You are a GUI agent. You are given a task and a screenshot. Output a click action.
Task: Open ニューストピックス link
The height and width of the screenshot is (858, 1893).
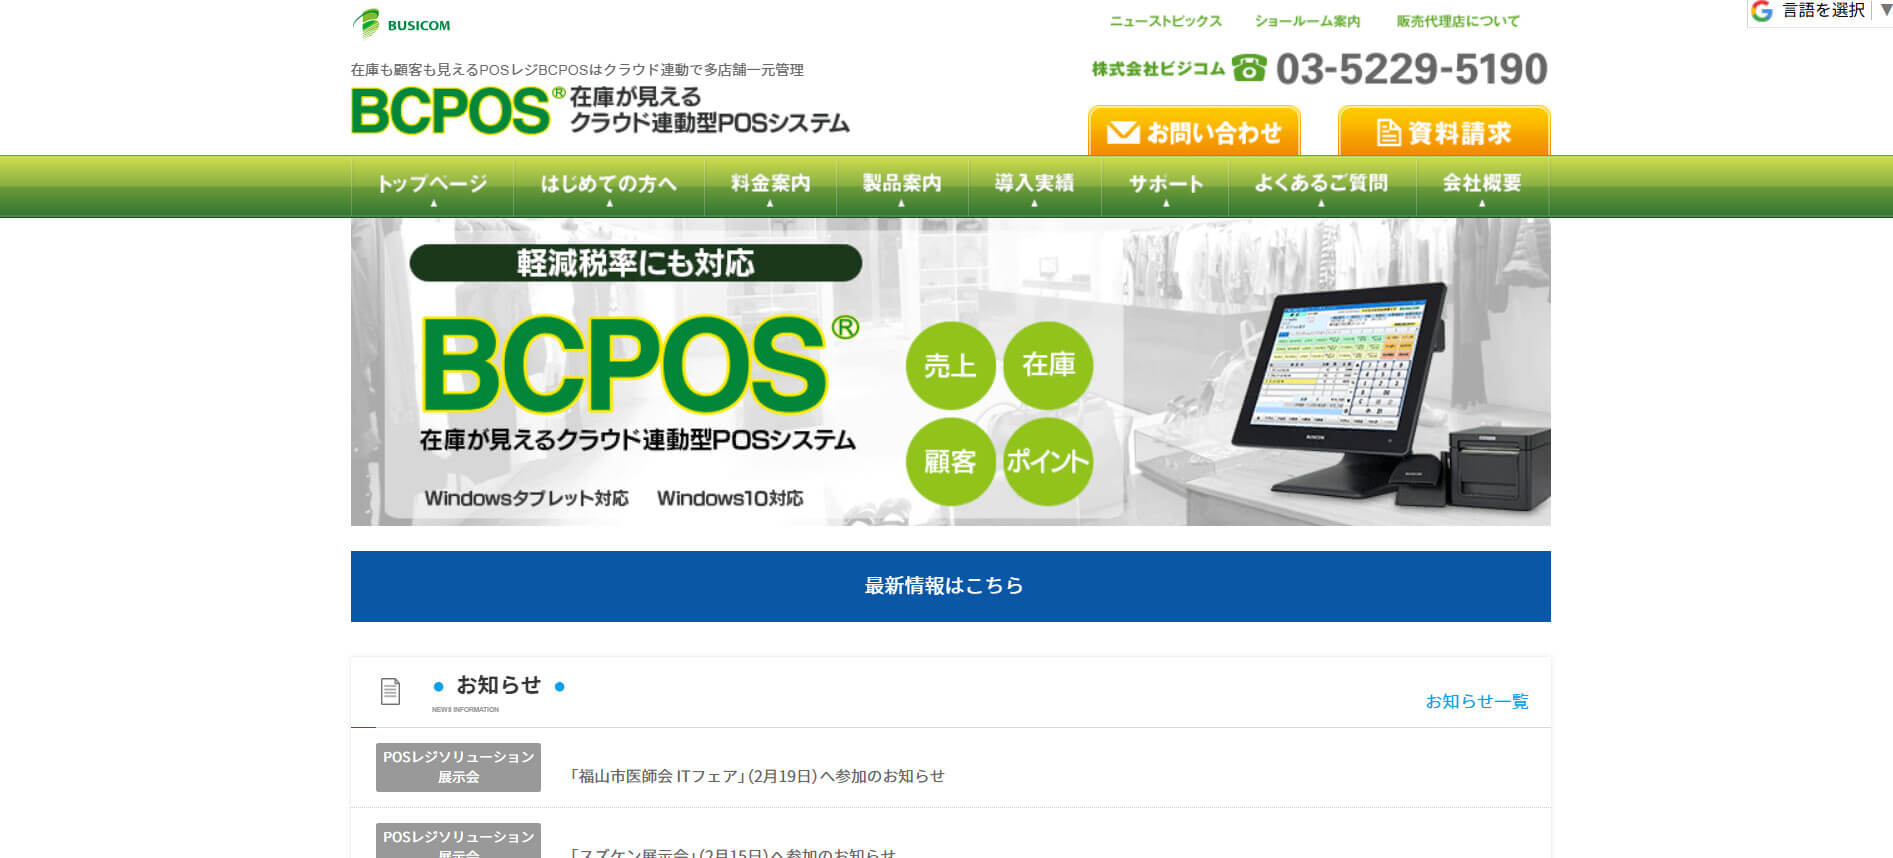click(x=1166, y=21)
